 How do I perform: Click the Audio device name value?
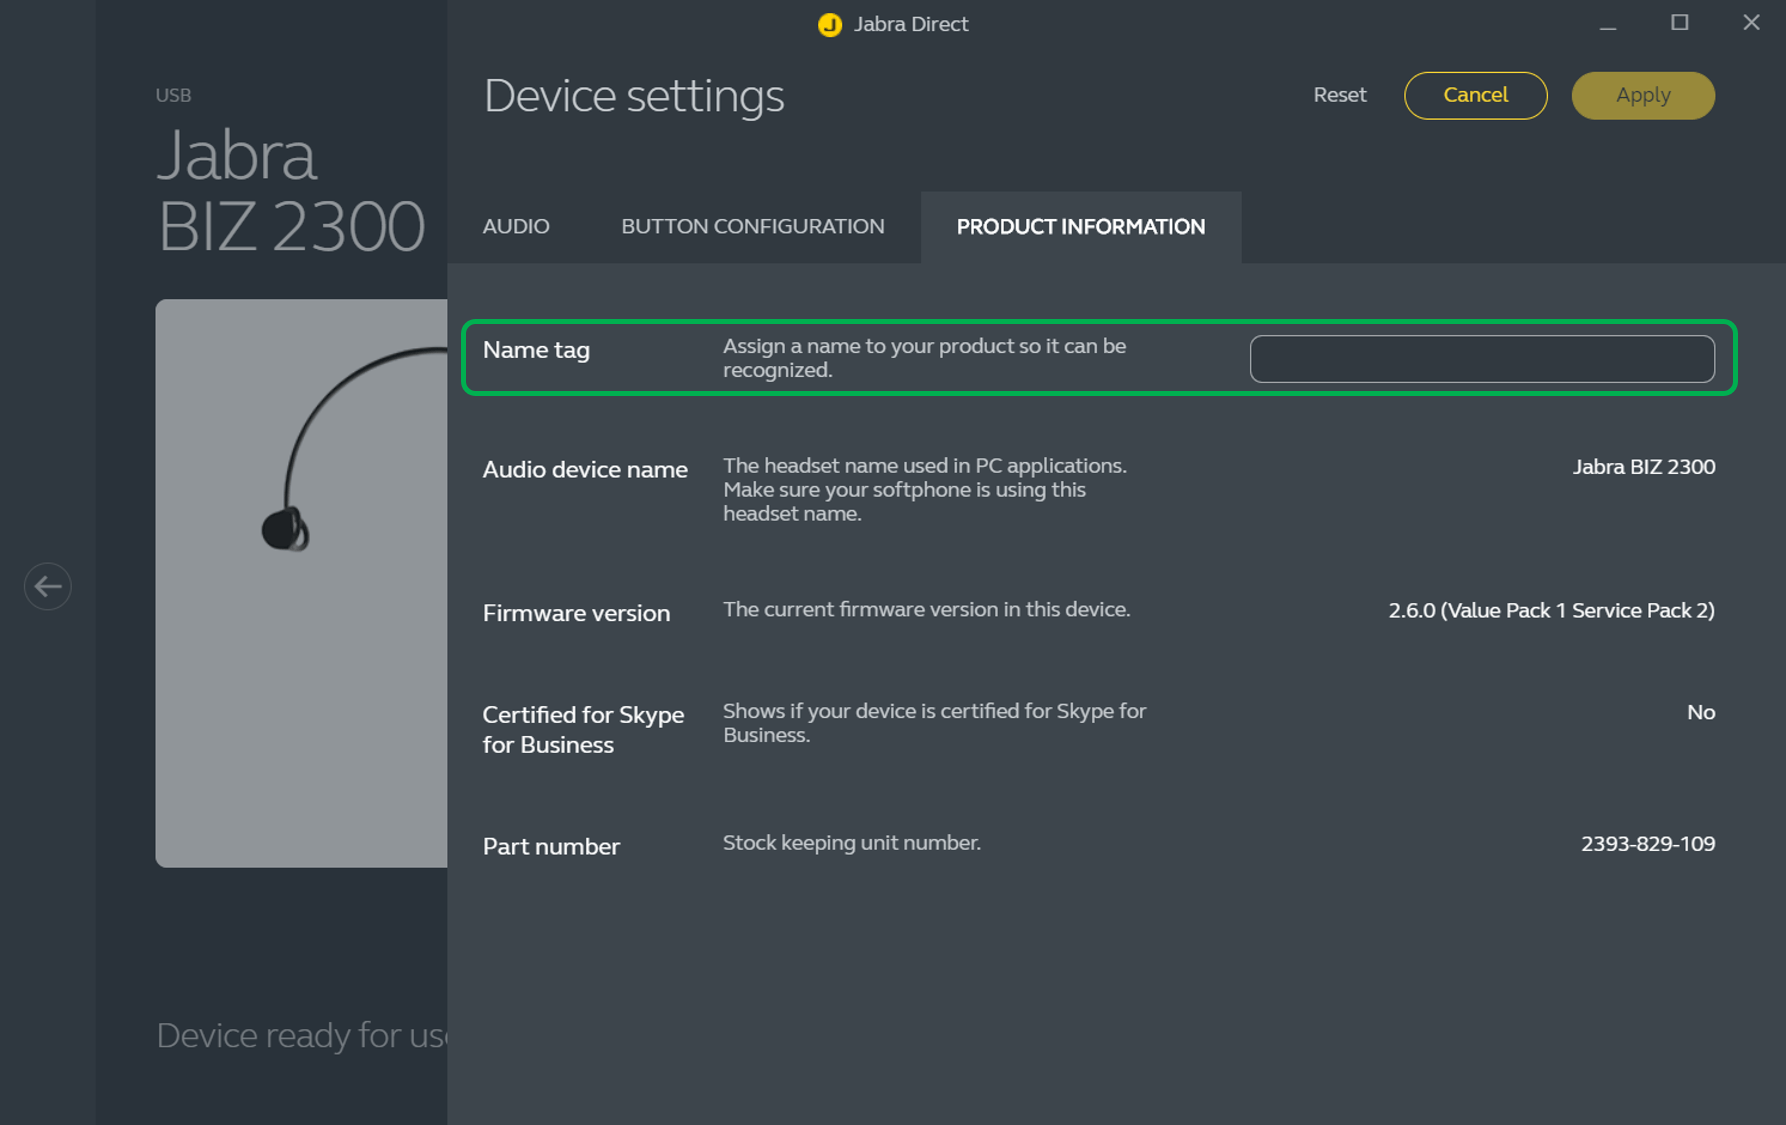coord(1643,467)
